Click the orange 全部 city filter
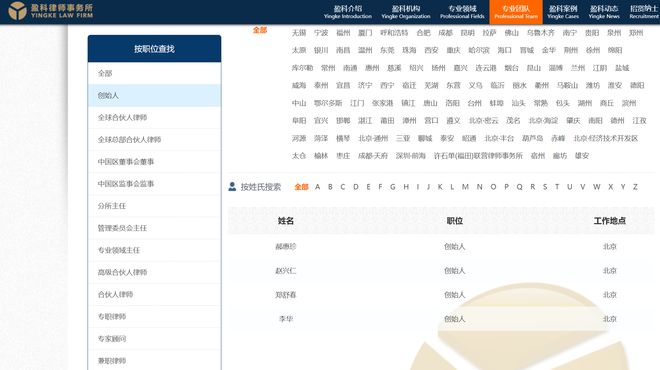The height and width of the screenshot is (370, 660). click(x=260, y=30)
